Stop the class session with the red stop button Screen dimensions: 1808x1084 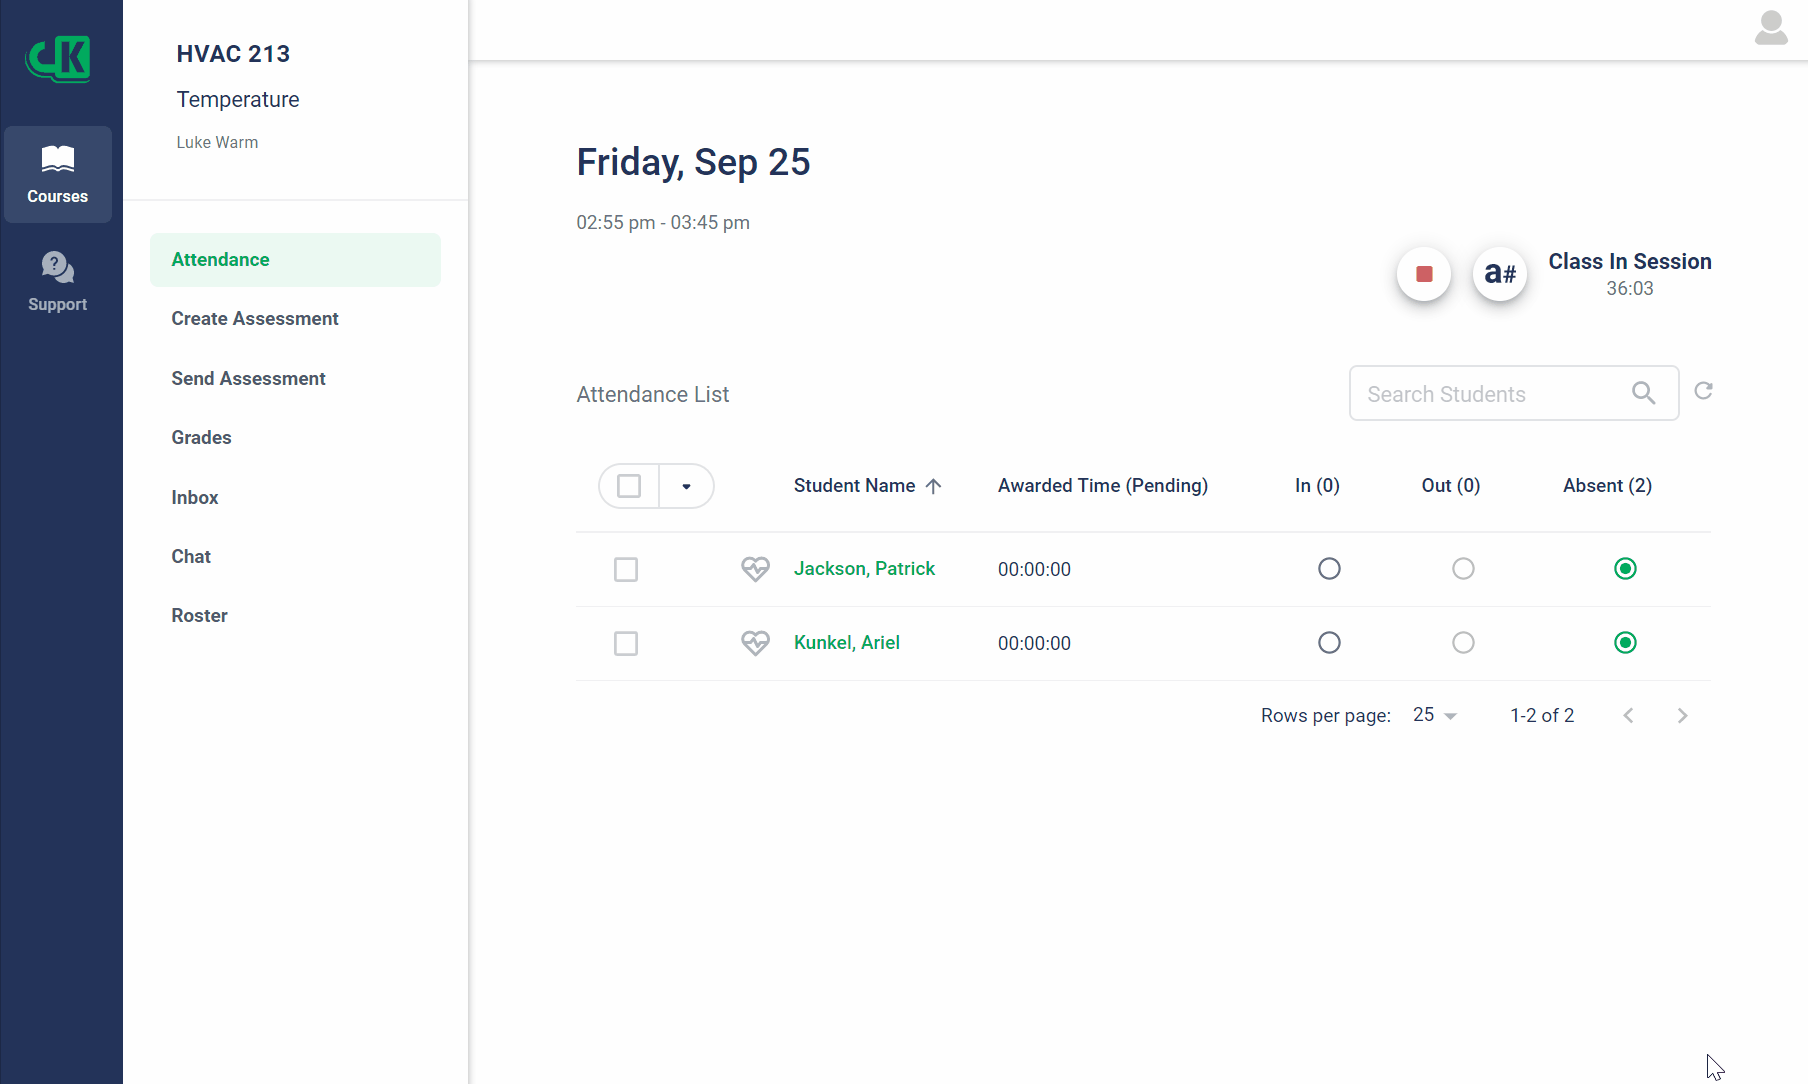click(1424, 274)
